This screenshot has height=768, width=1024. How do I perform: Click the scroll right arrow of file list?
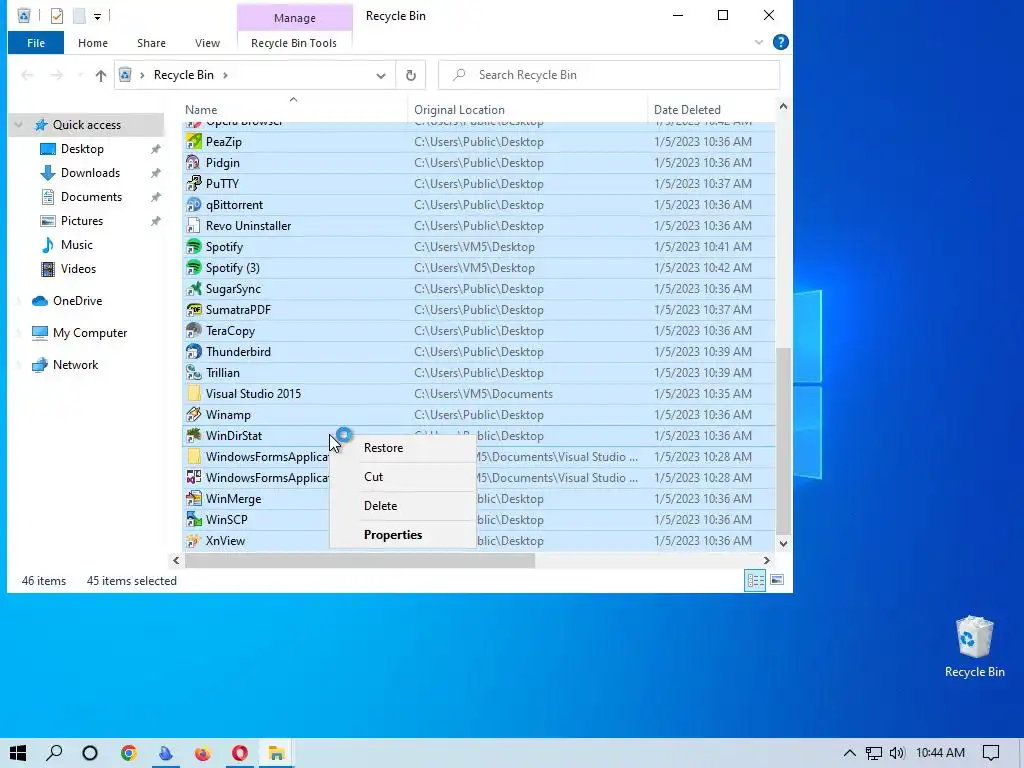(767, 560)
